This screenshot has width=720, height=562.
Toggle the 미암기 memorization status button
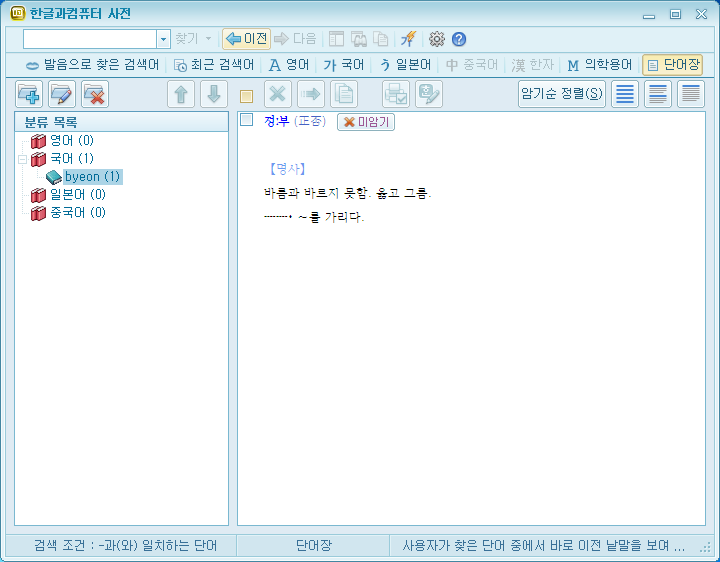click(x=366, y=122)
